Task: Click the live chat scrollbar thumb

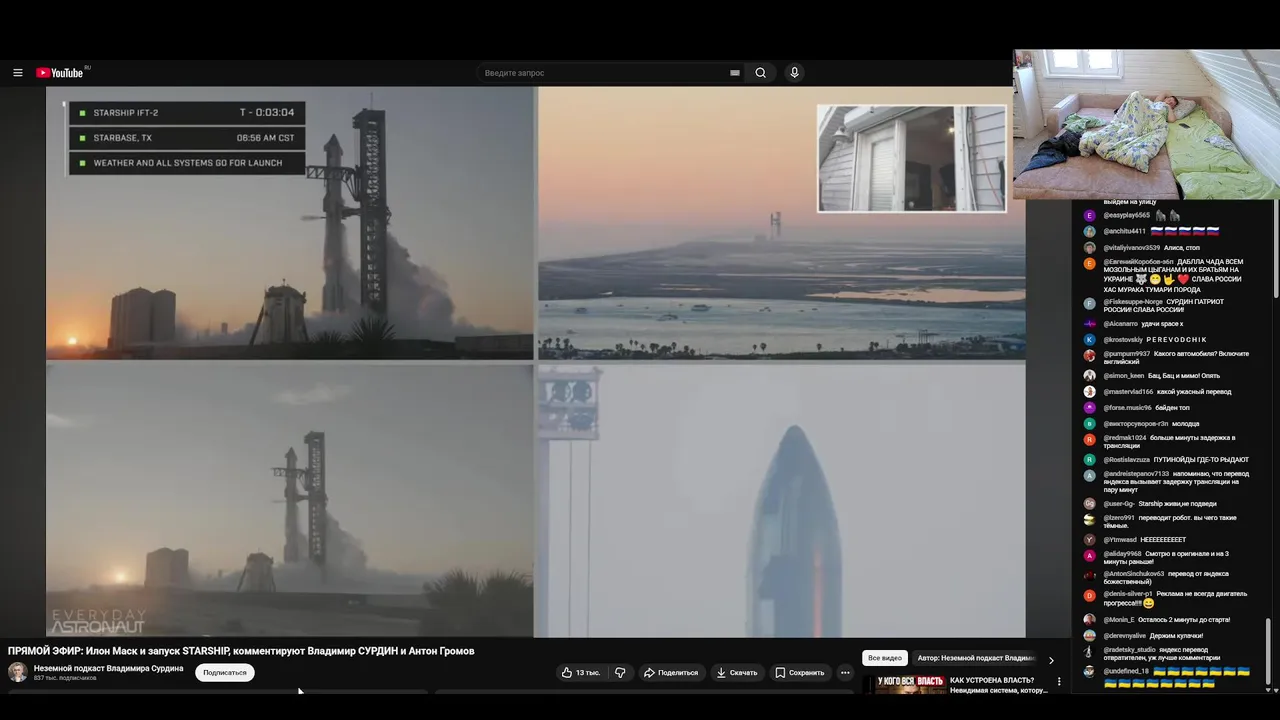Action: point(1269,650)
